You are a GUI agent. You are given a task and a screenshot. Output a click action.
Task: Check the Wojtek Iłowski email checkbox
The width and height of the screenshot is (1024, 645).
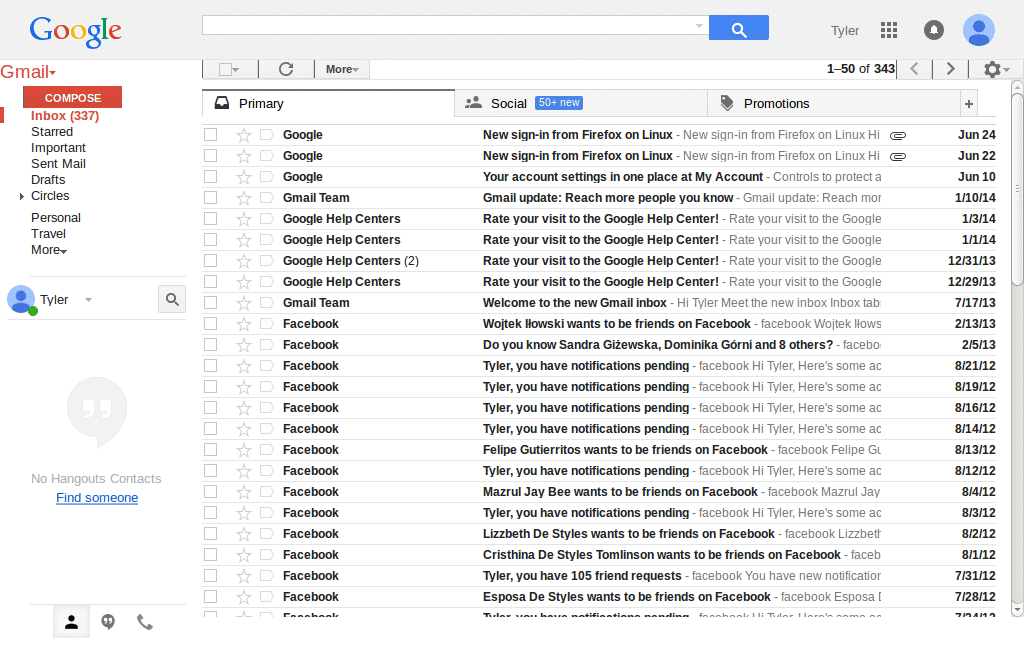[210, 323]
